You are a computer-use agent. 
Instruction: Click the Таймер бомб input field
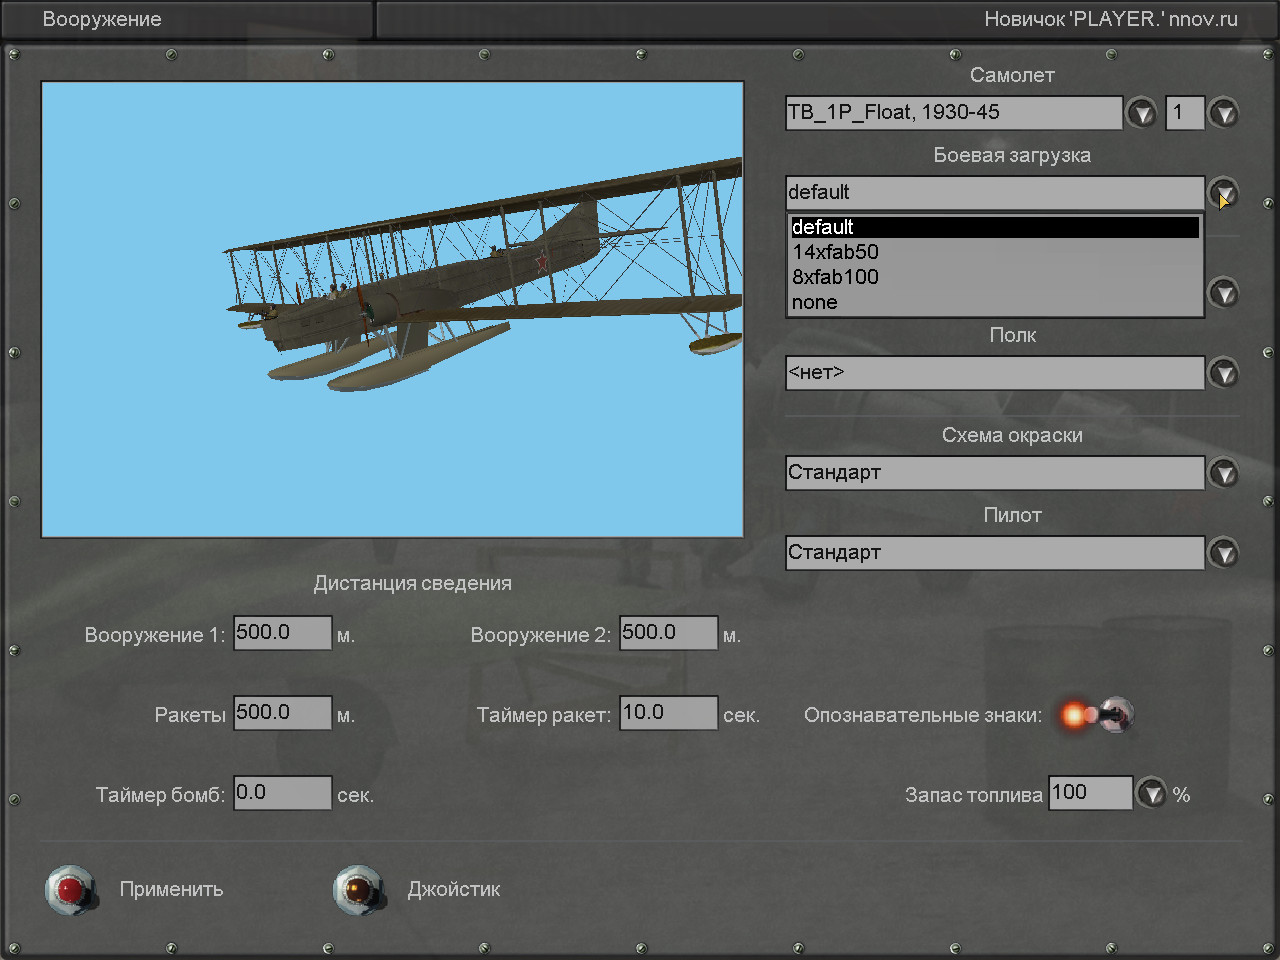point(282,793)
